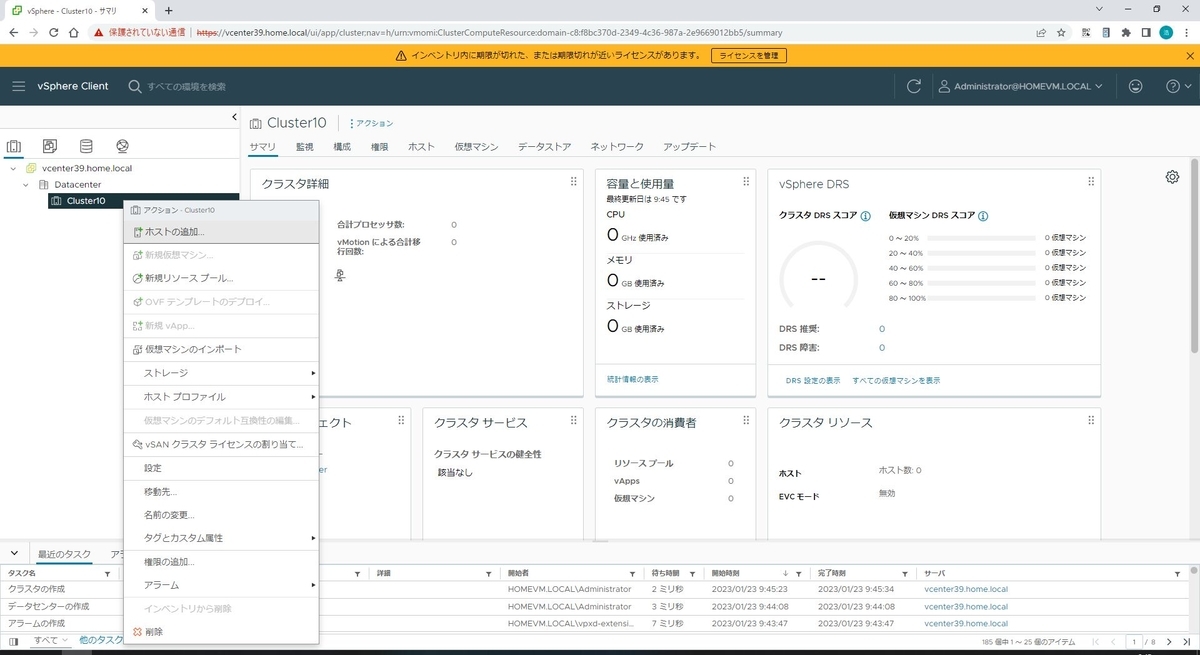Image resolution: width=1200 pixels, height=655 pixels.
Task: Switch to the ネットワーク tab
Action: [617, 147]
